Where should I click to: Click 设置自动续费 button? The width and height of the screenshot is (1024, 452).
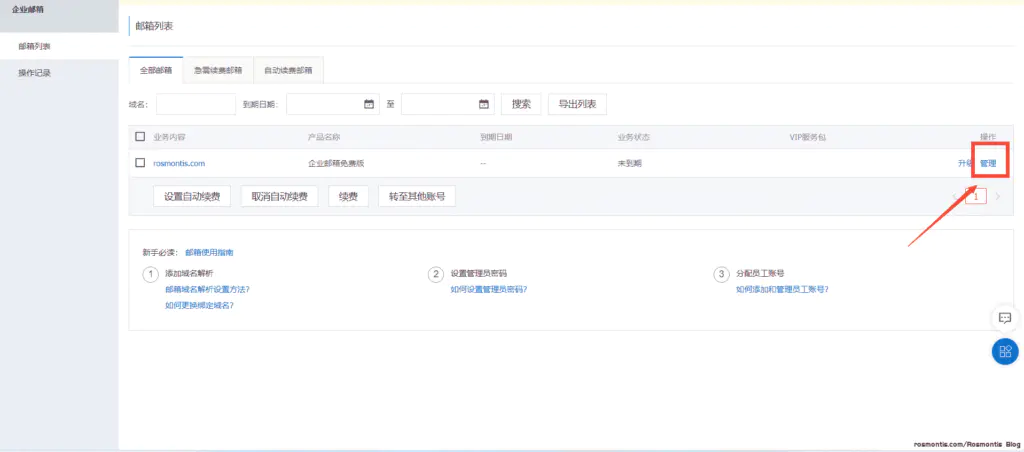click(192, 196)
